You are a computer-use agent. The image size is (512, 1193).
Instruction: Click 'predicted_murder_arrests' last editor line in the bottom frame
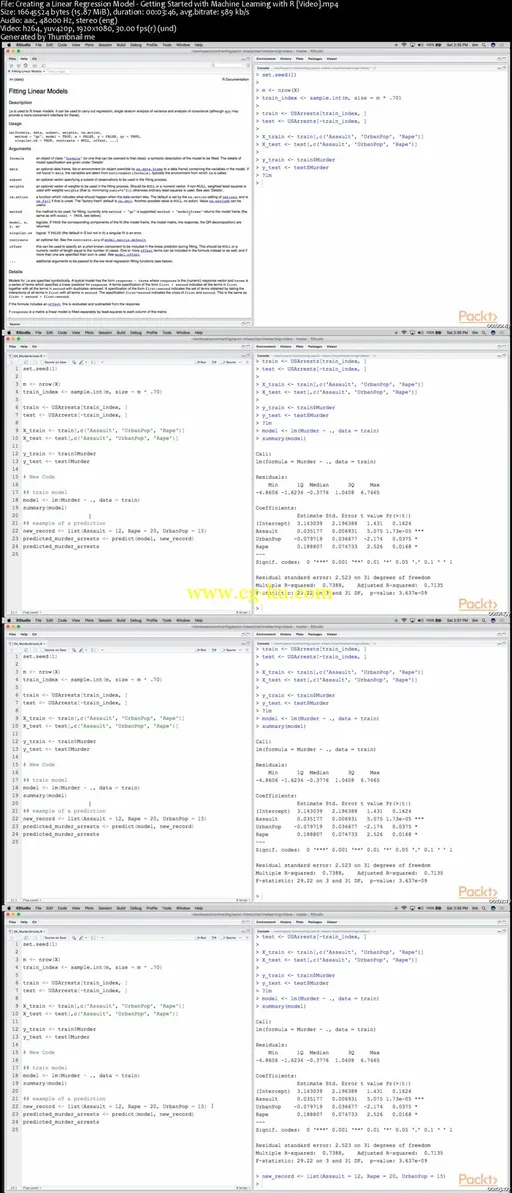point(60,1121)
